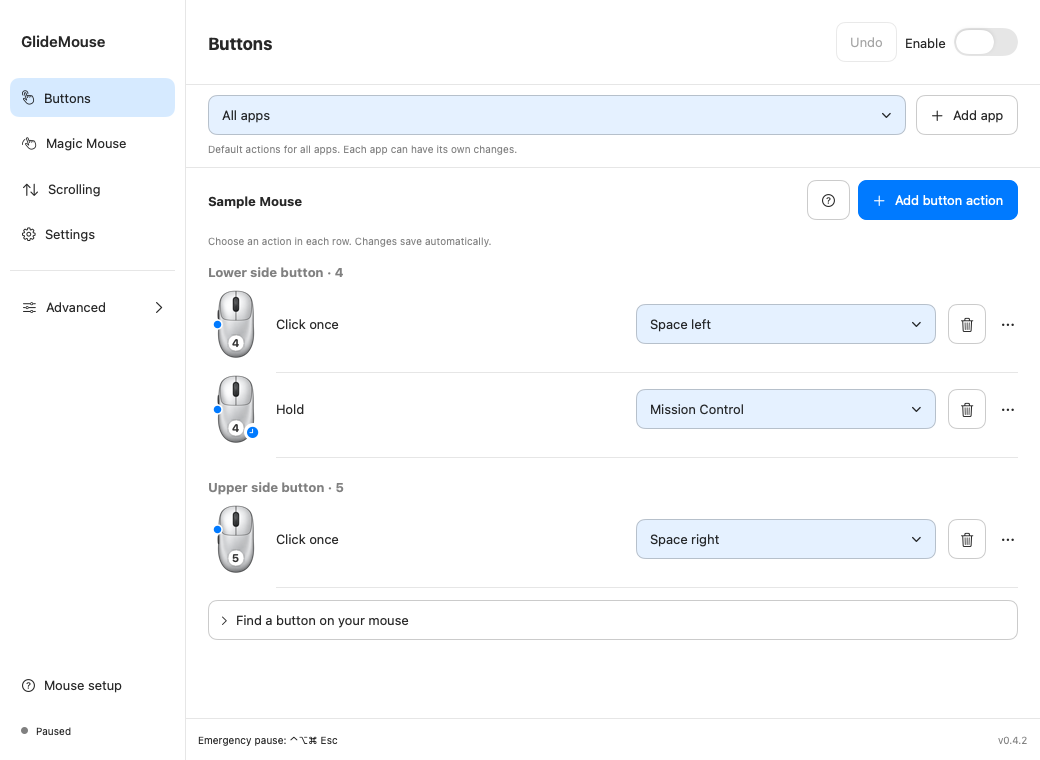Click the button 4 Click once mouse image
Image resolution: width=1040 pixels, height=760 pixels.
click(x=235, y=324)
